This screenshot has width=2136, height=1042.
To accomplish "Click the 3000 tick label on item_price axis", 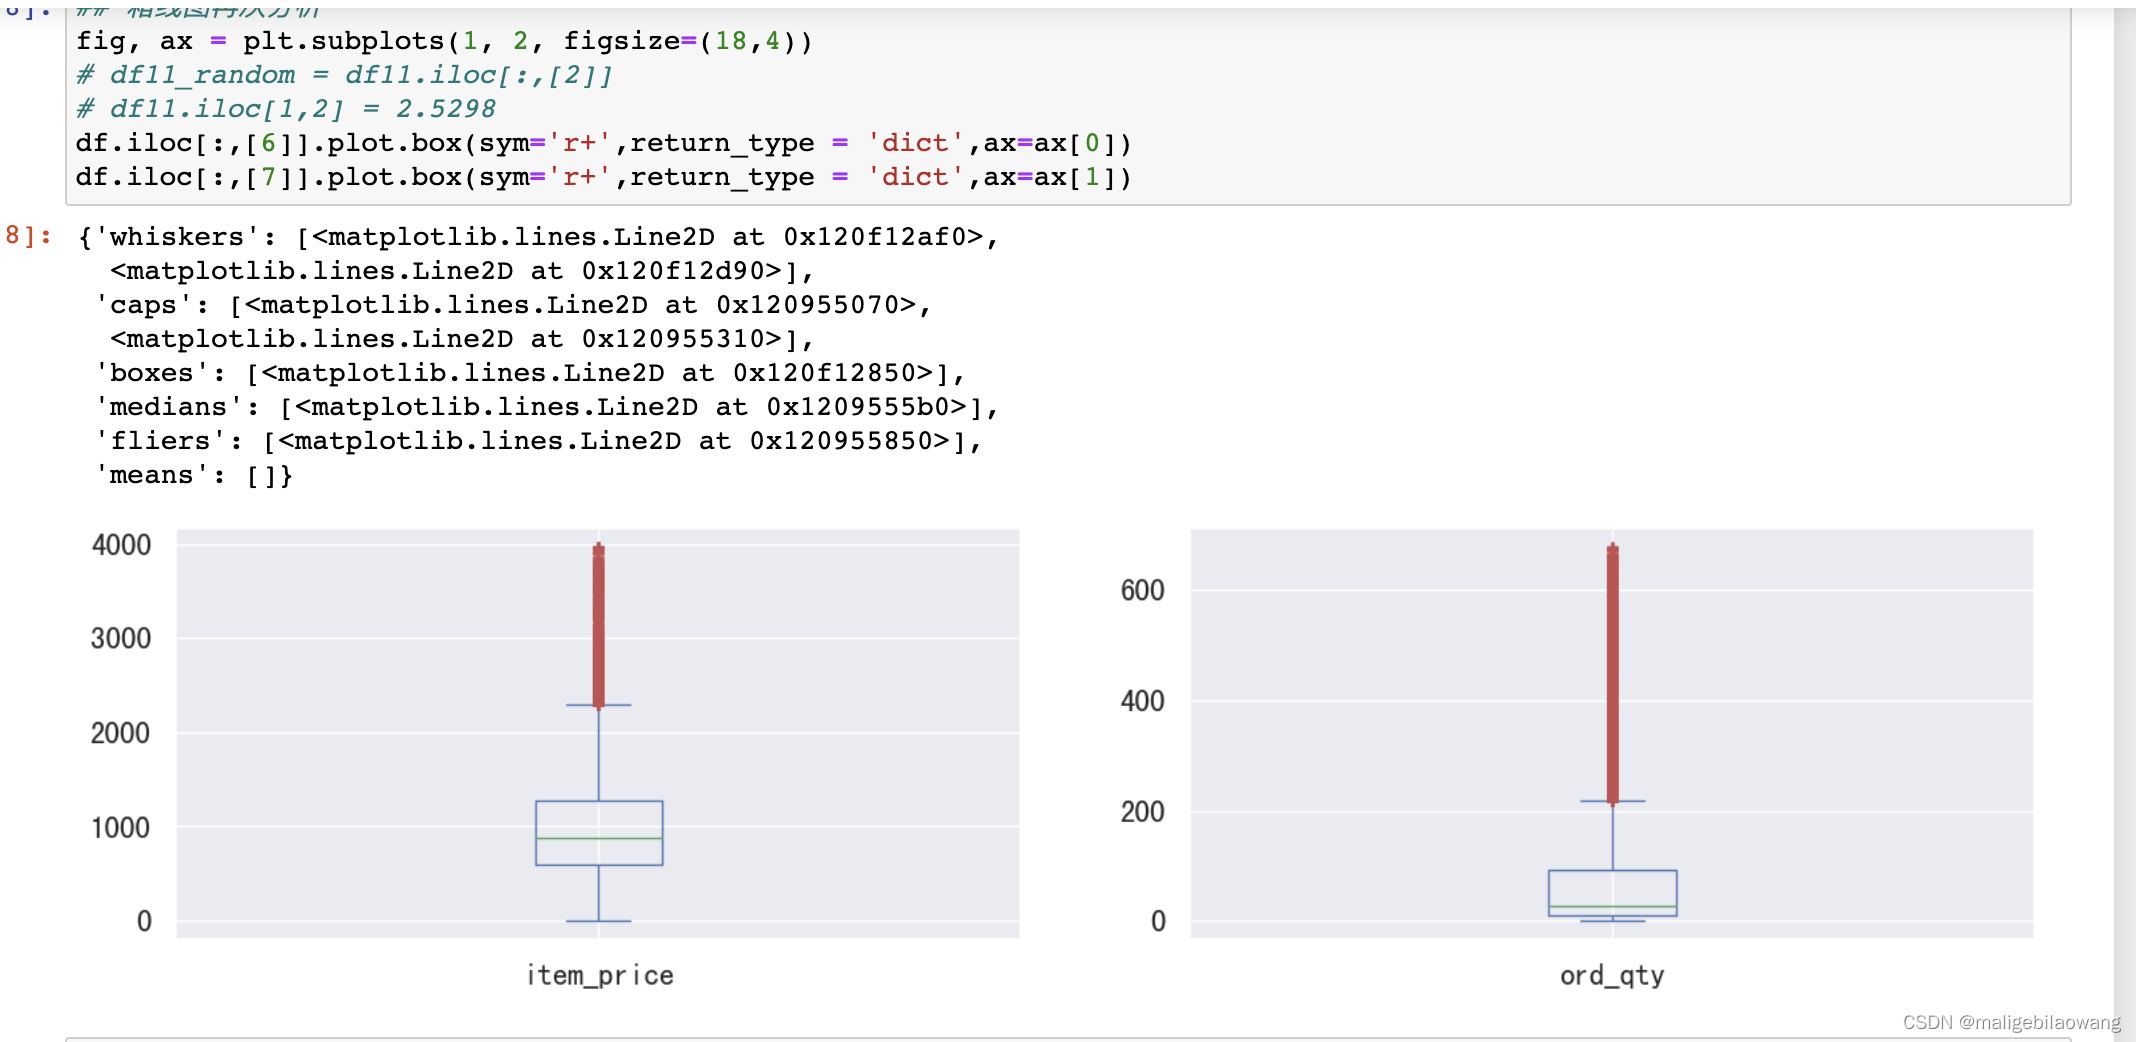I will coord(121,638).
